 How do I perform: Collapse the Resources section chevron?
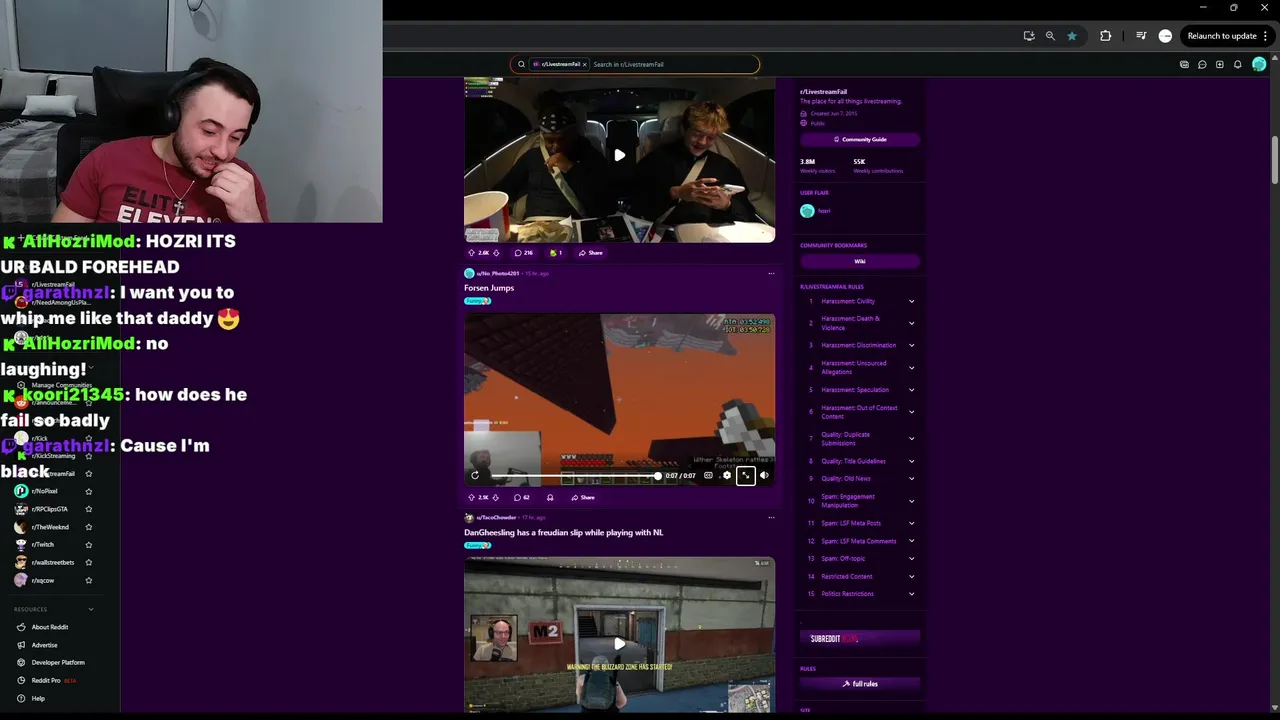pyautogui.click(x=90, y=609)
